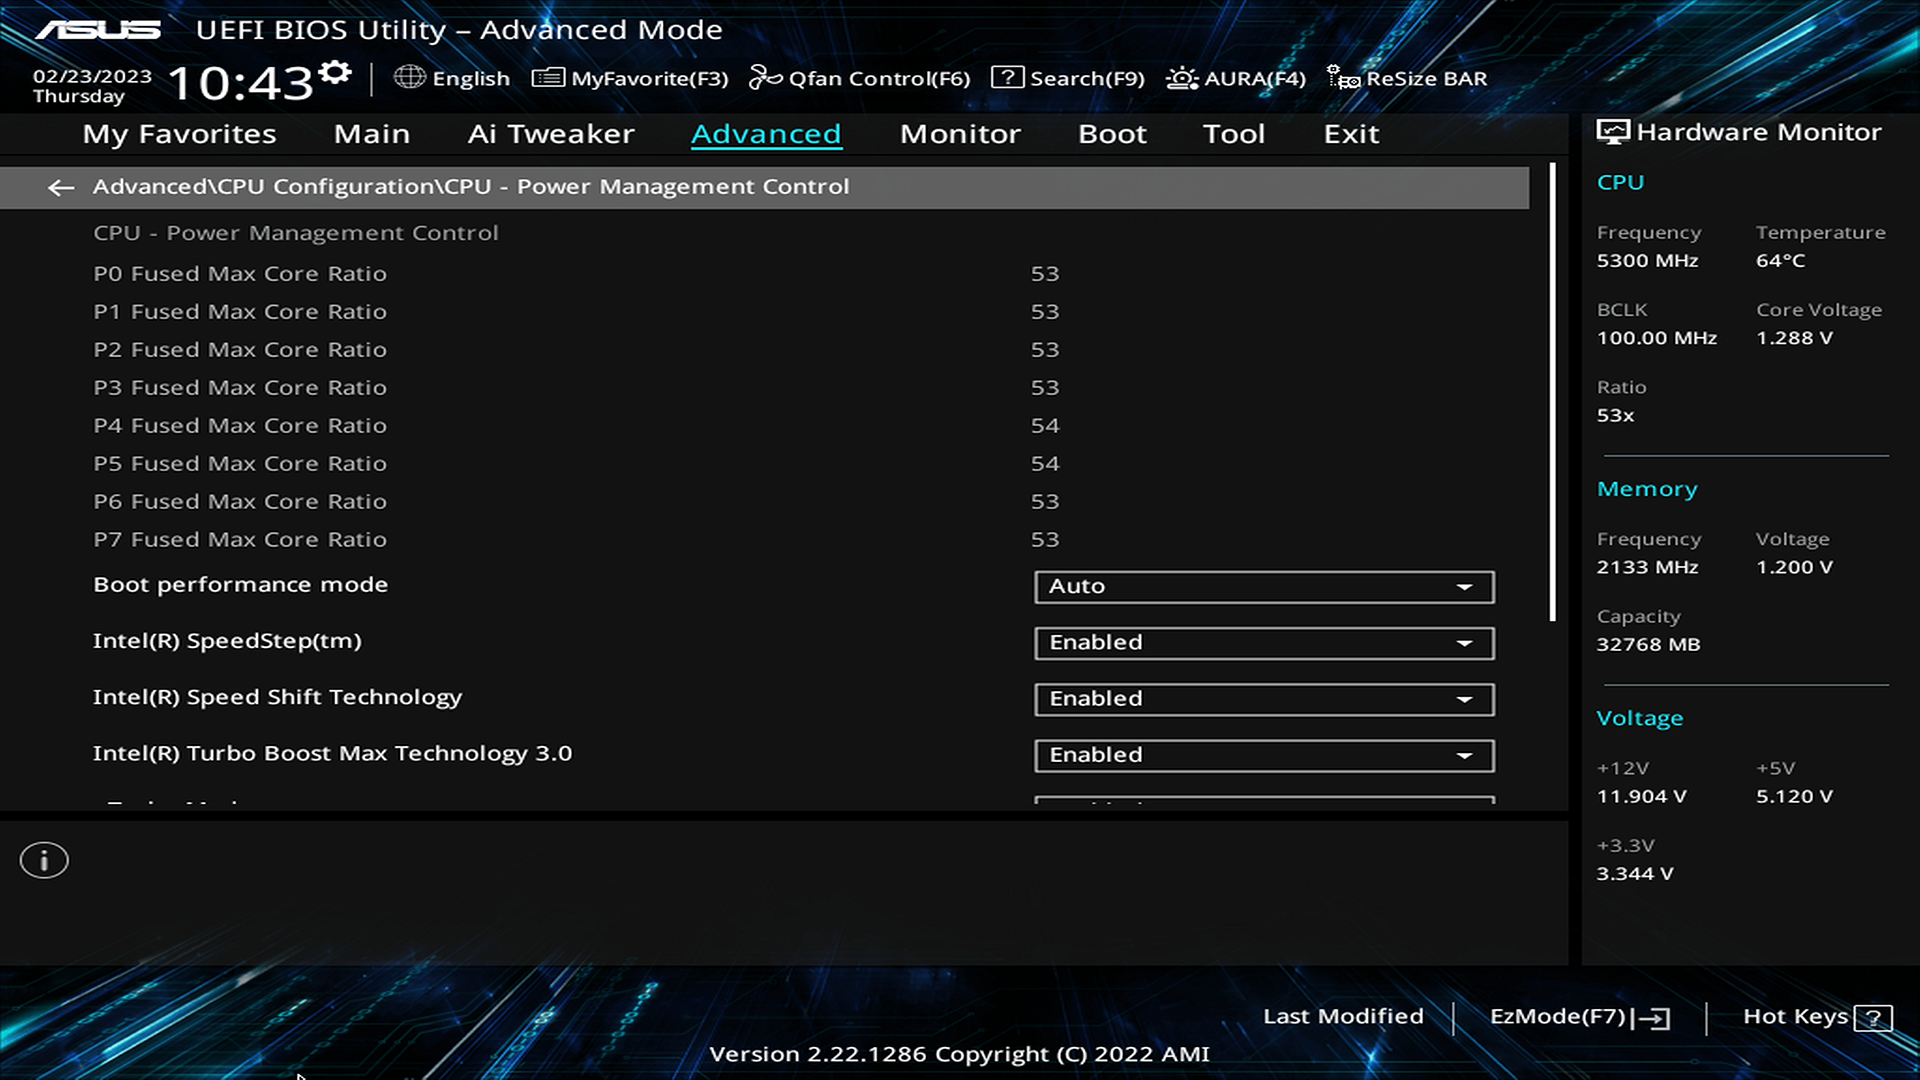Select P6 Fused Max Core Ratio row
1920x1080 pixels.
point(764,502)
